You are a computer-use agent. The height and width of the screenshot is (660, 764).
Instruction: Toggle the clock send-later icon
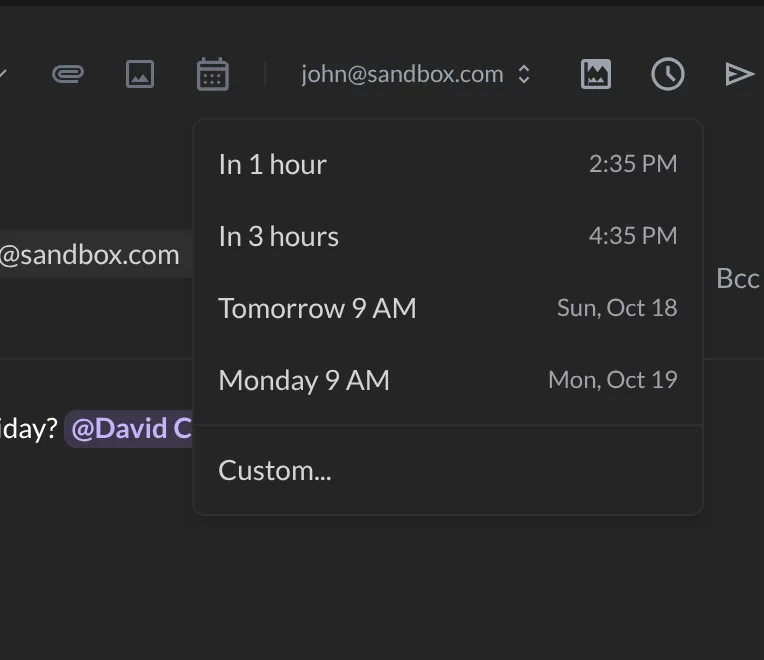point(668,74)
